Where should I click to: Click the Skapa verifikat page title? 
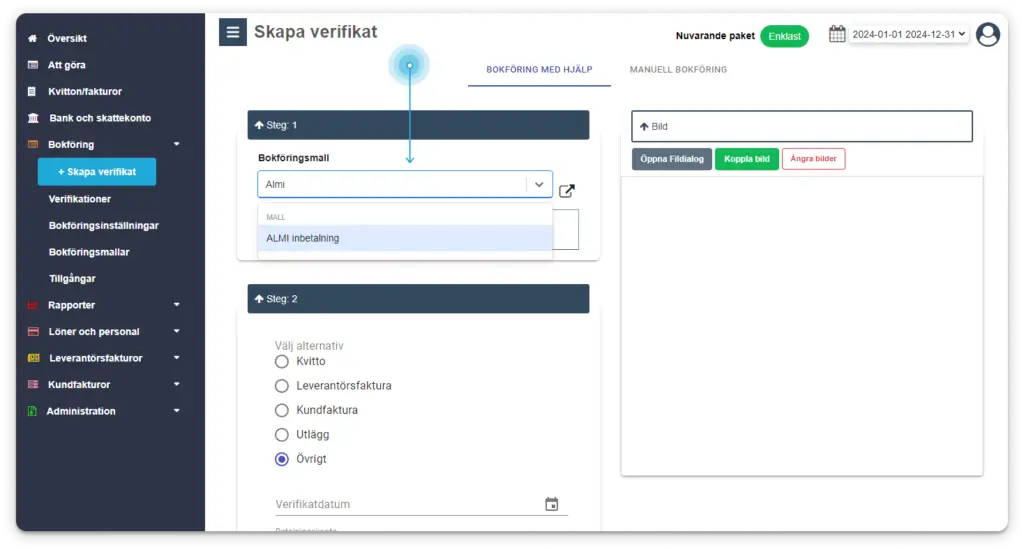coord(315,32)
